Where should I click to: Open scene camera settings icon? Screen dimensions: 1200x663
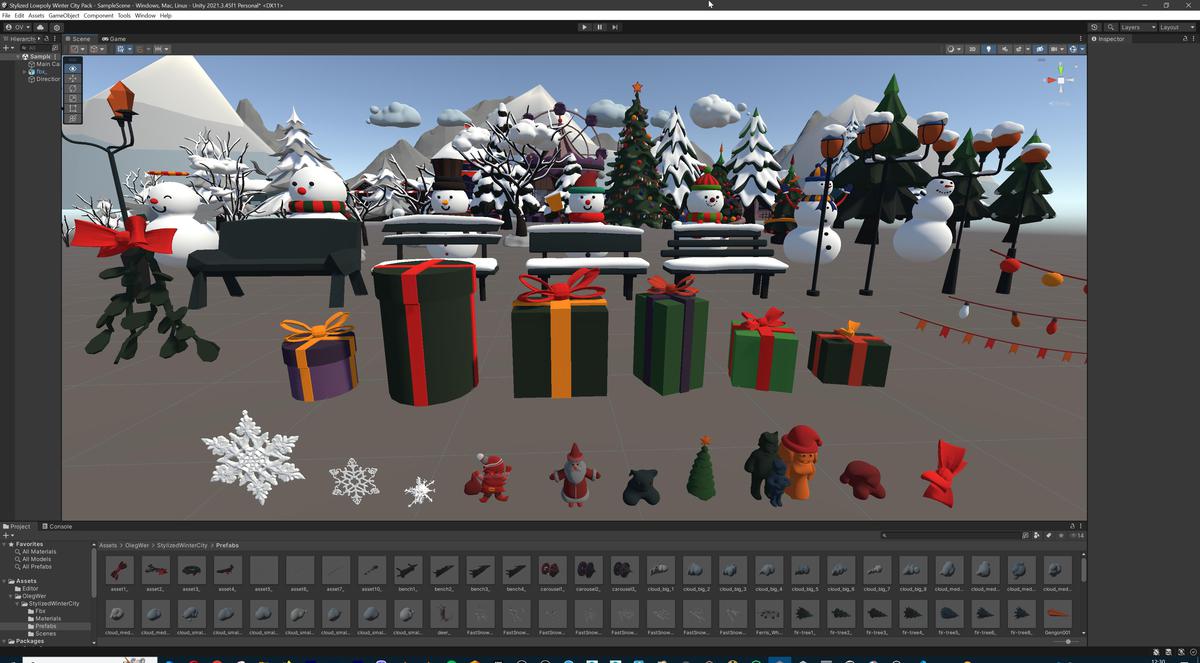[1055, 48]
